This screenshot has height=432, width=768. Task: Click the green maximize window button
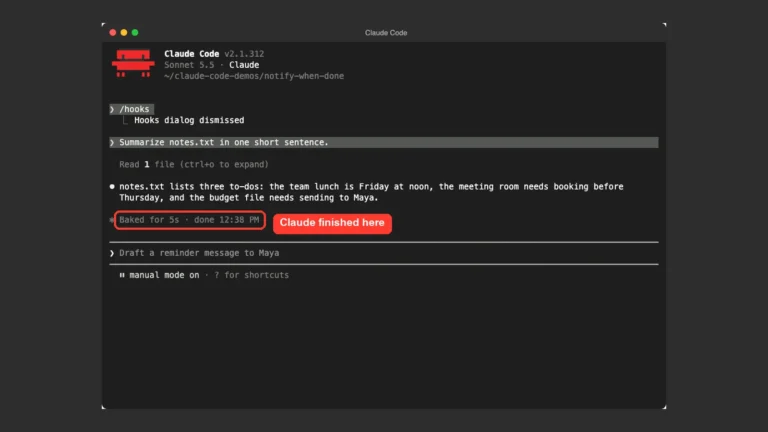tap(135, 32)
